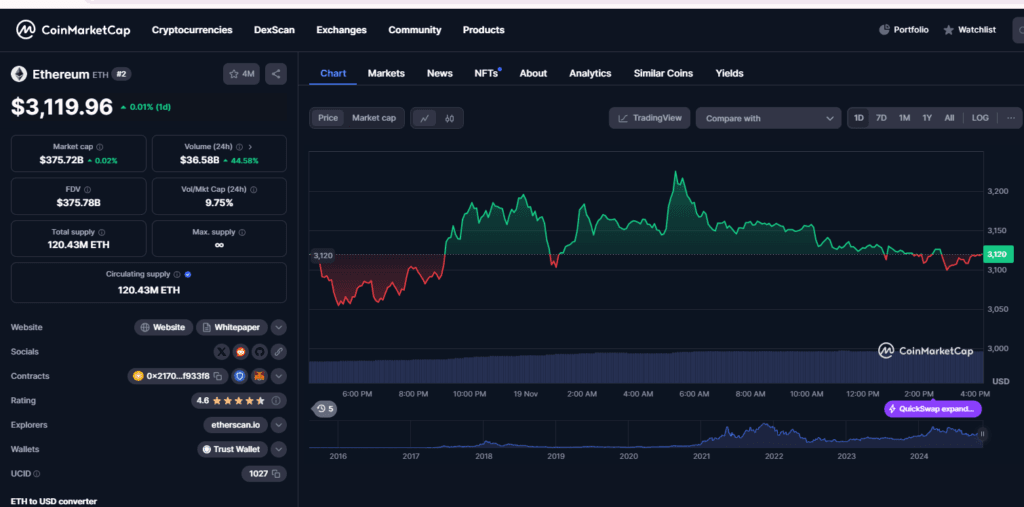Switch chart to Price view
The height and width of the screenshot is (507, 1024).
tap(328, 118)
